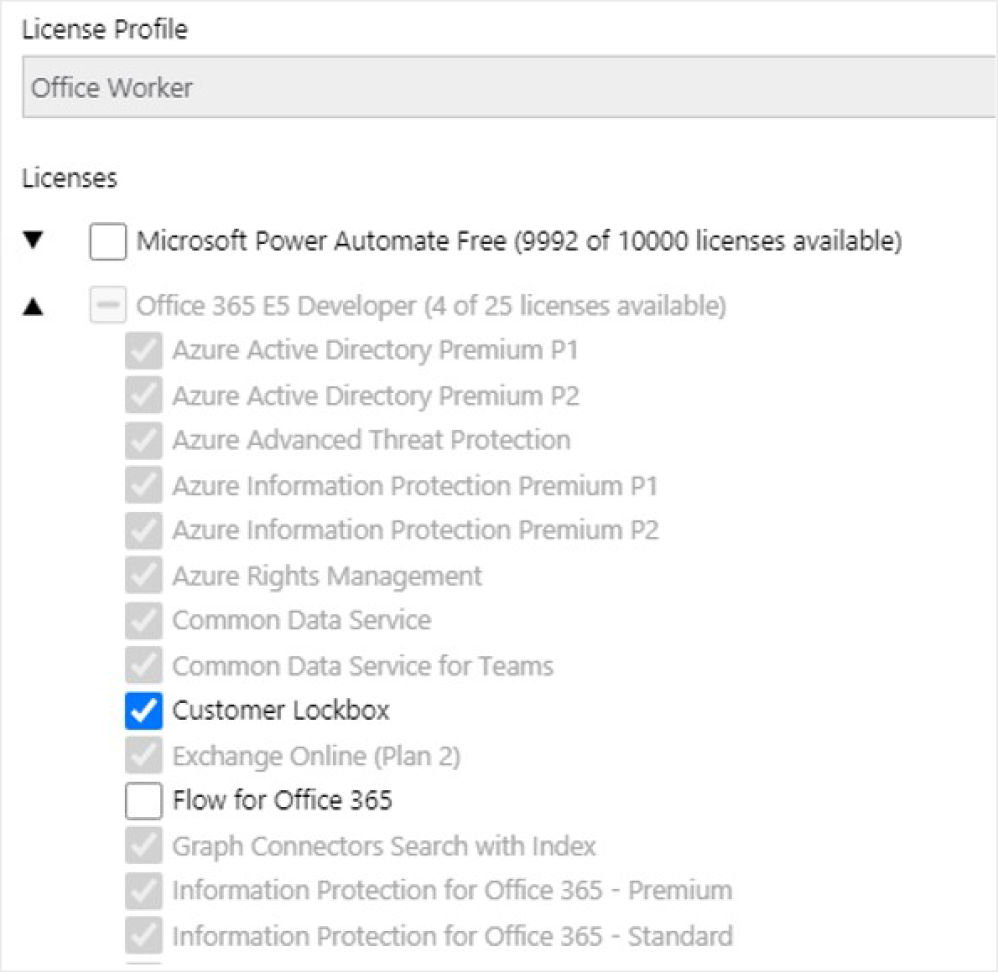Toggle Azure Information Protection Premium P2 checkbox
Viewport: 998px width, 972px height.
point(143,530)
